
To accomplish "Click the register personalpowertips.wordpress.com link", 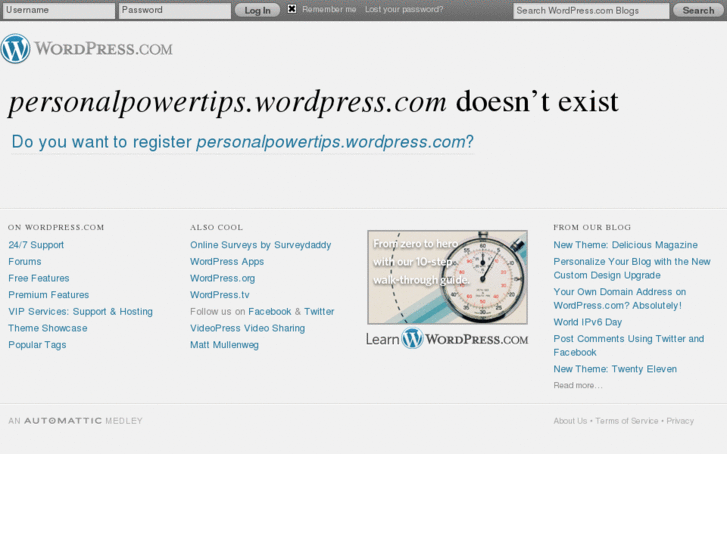I will pyautogui.click(x=242, y=141).
